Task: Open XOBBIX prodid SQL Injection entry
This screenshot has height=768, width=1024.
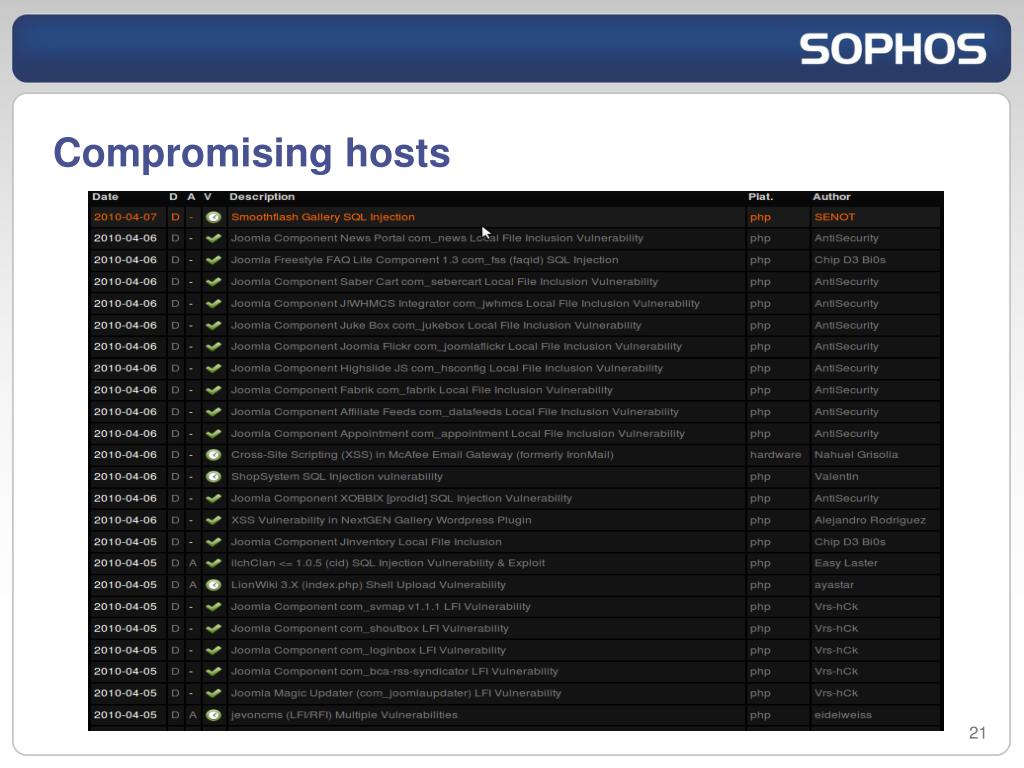Action: (401, 498)
